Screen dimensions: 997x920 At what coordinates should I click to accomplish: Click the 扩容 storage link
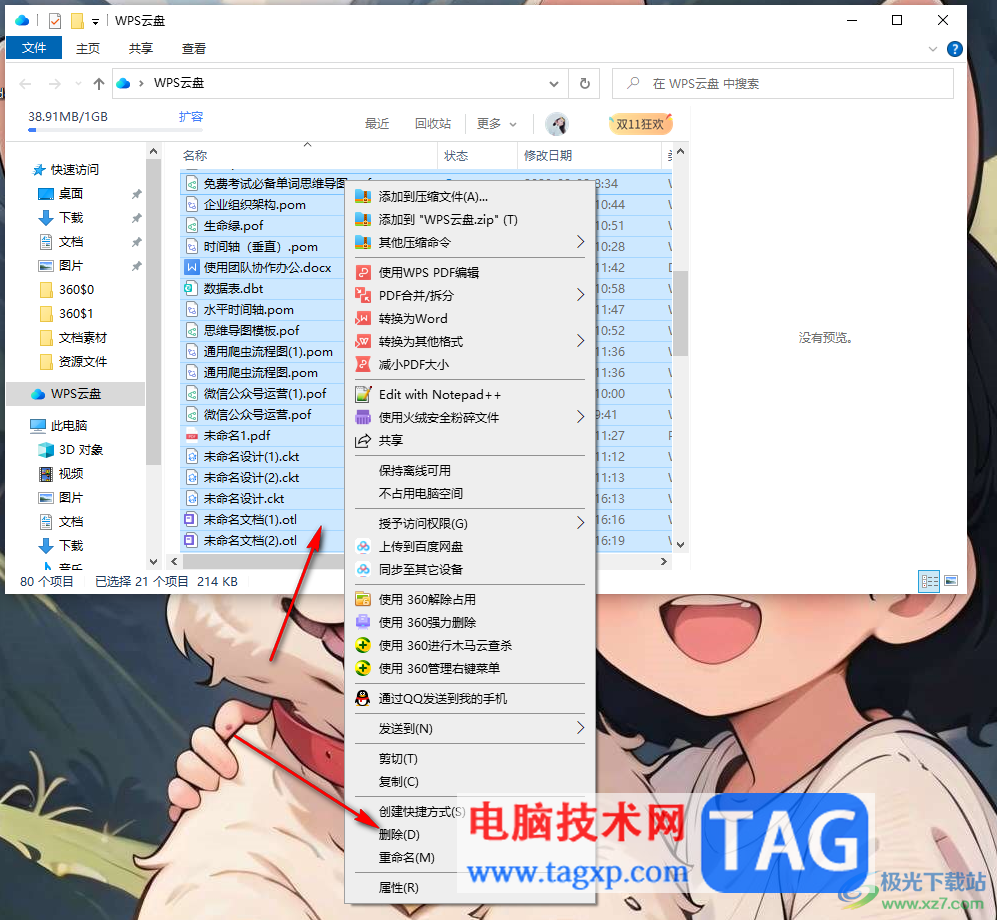tap(191, 116)
